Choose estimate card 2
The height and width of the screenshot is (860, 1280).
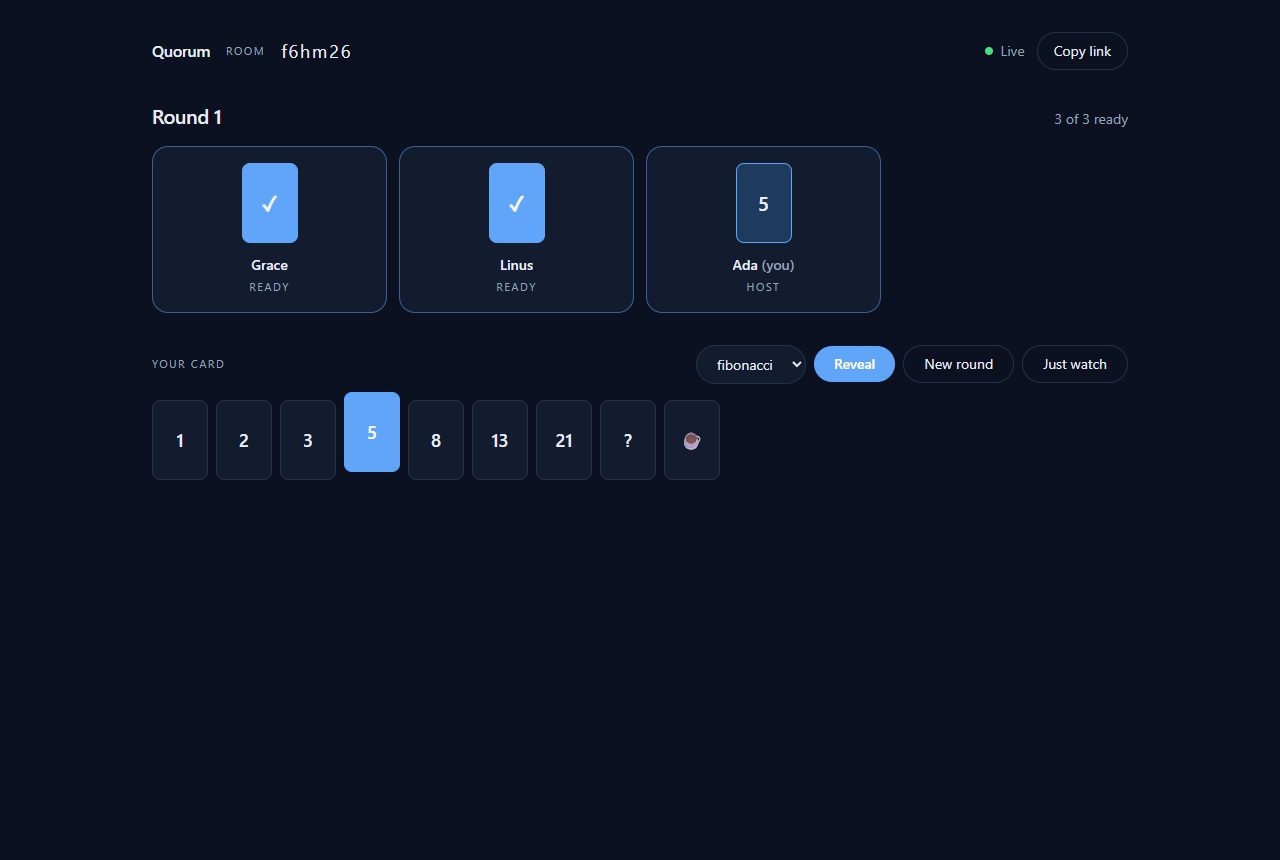point(244,440)
